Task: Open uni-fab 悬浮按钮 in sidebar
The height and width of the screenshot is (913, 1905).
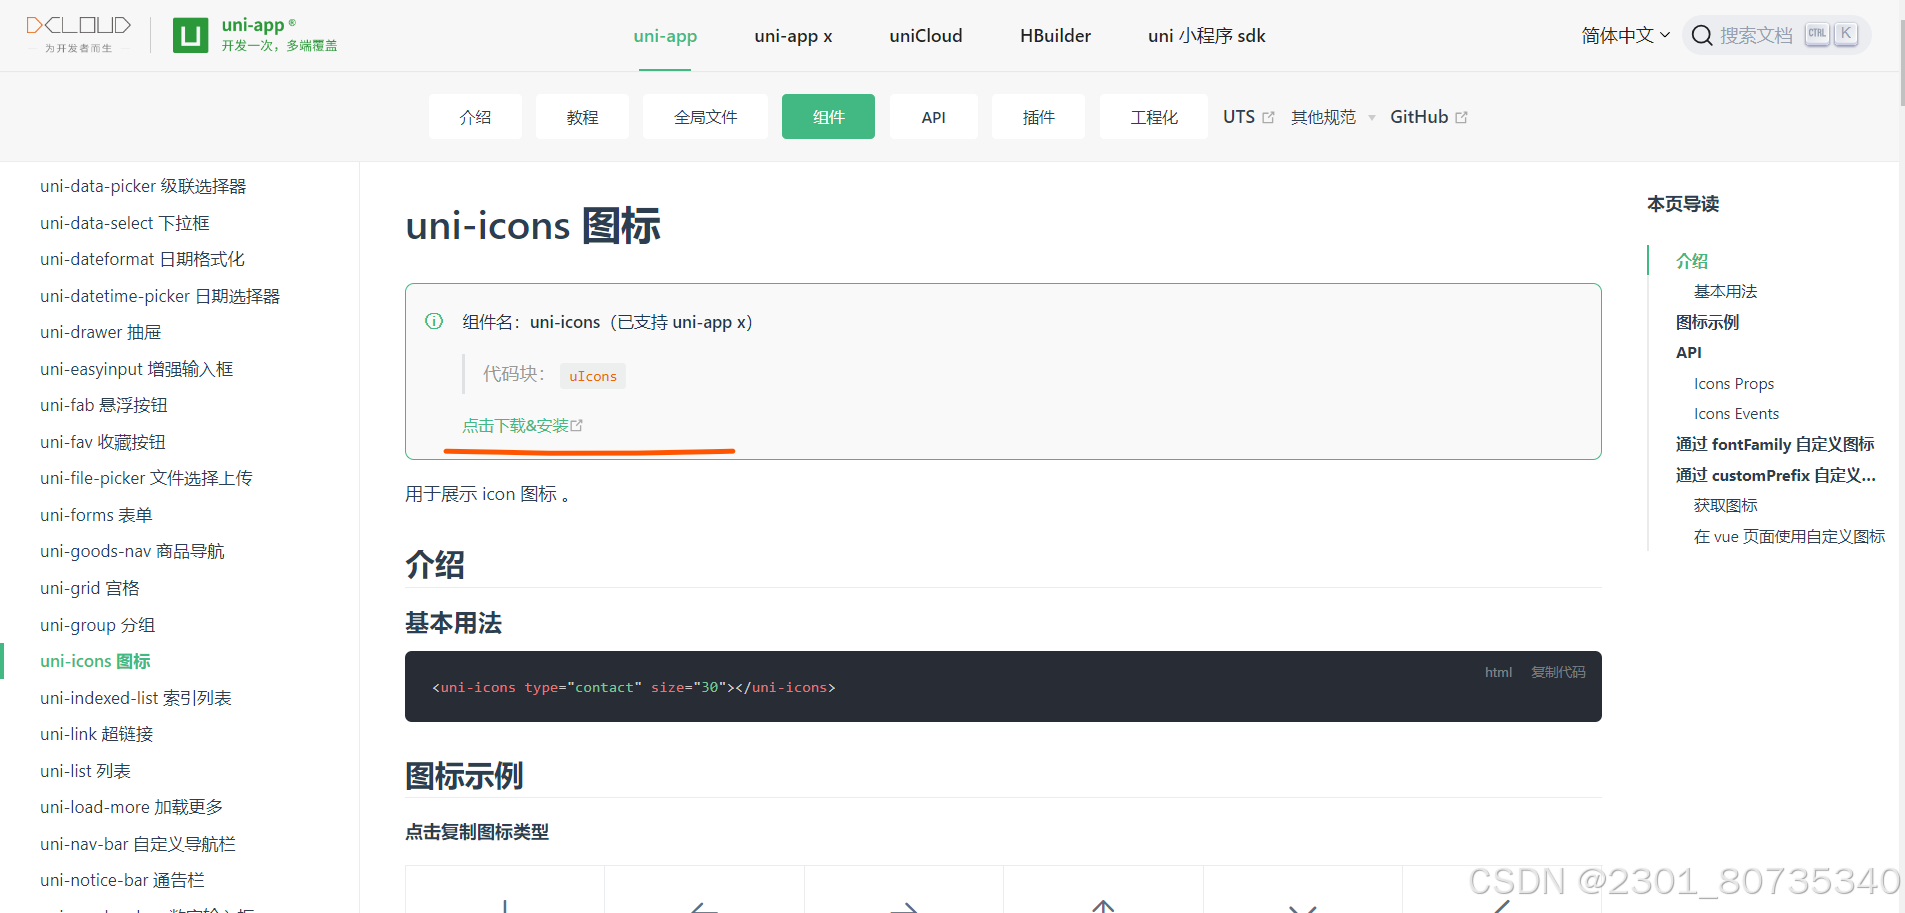Action: pos(104,405)
